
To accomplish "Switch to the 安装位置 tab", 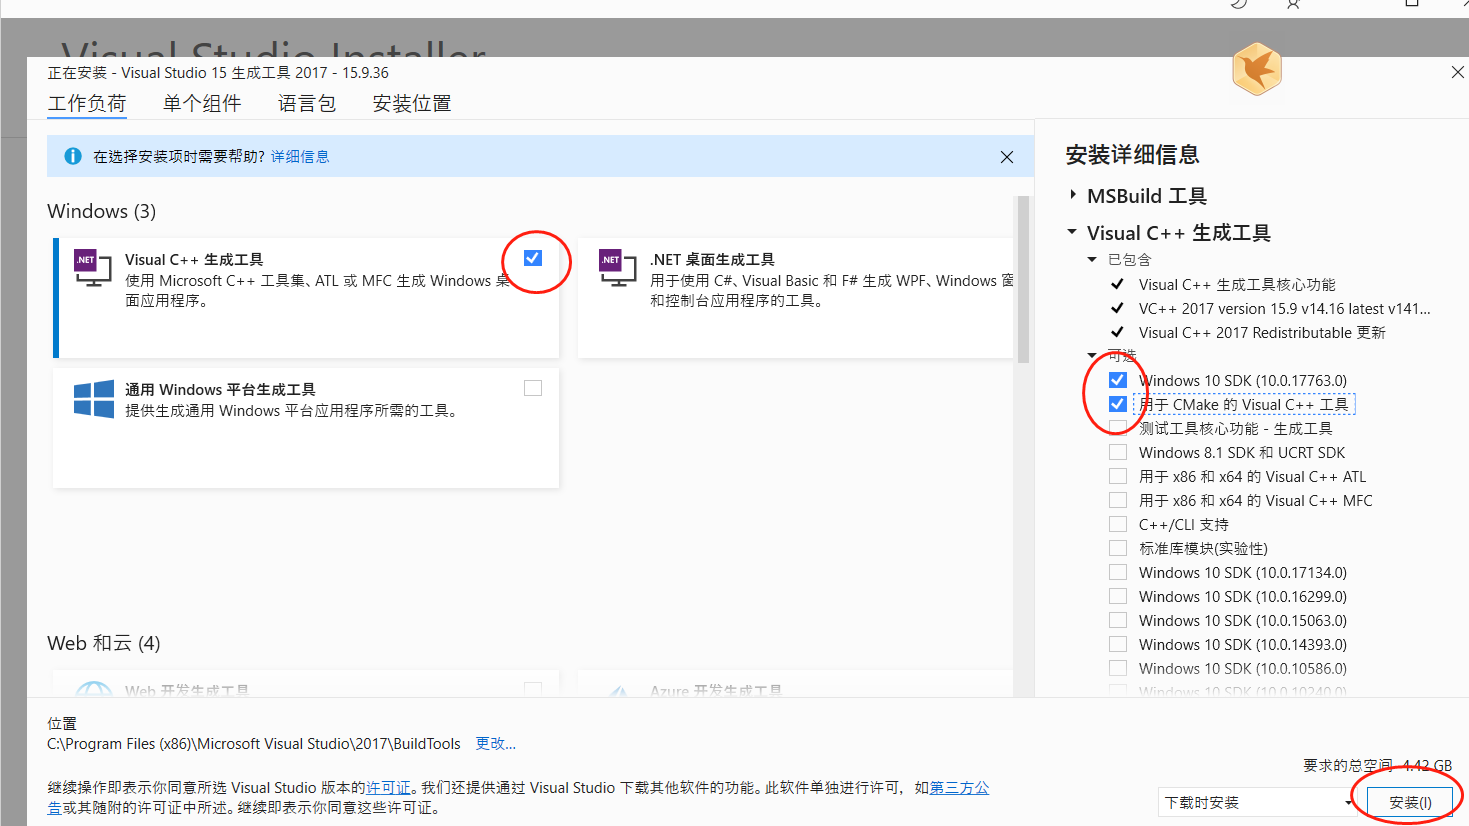I will [410, 103].
